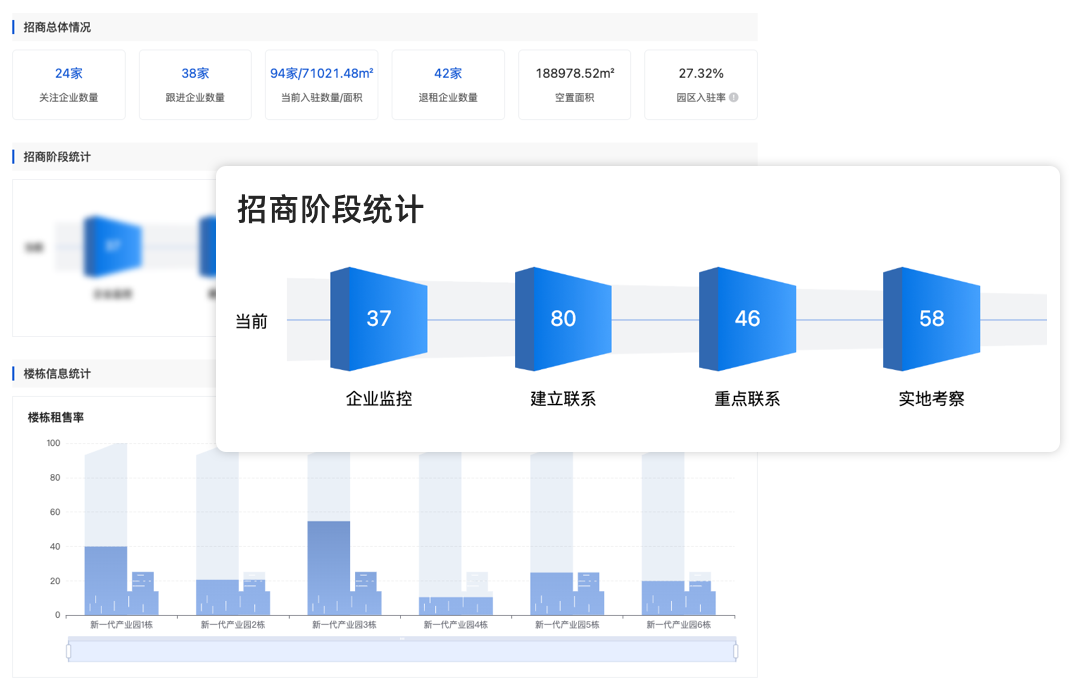Image resolution: width=1080 pixels, height=690 pixels.
Task: Select the 重点联系 funnel segment showing 46
Action: tap(747, 318)
